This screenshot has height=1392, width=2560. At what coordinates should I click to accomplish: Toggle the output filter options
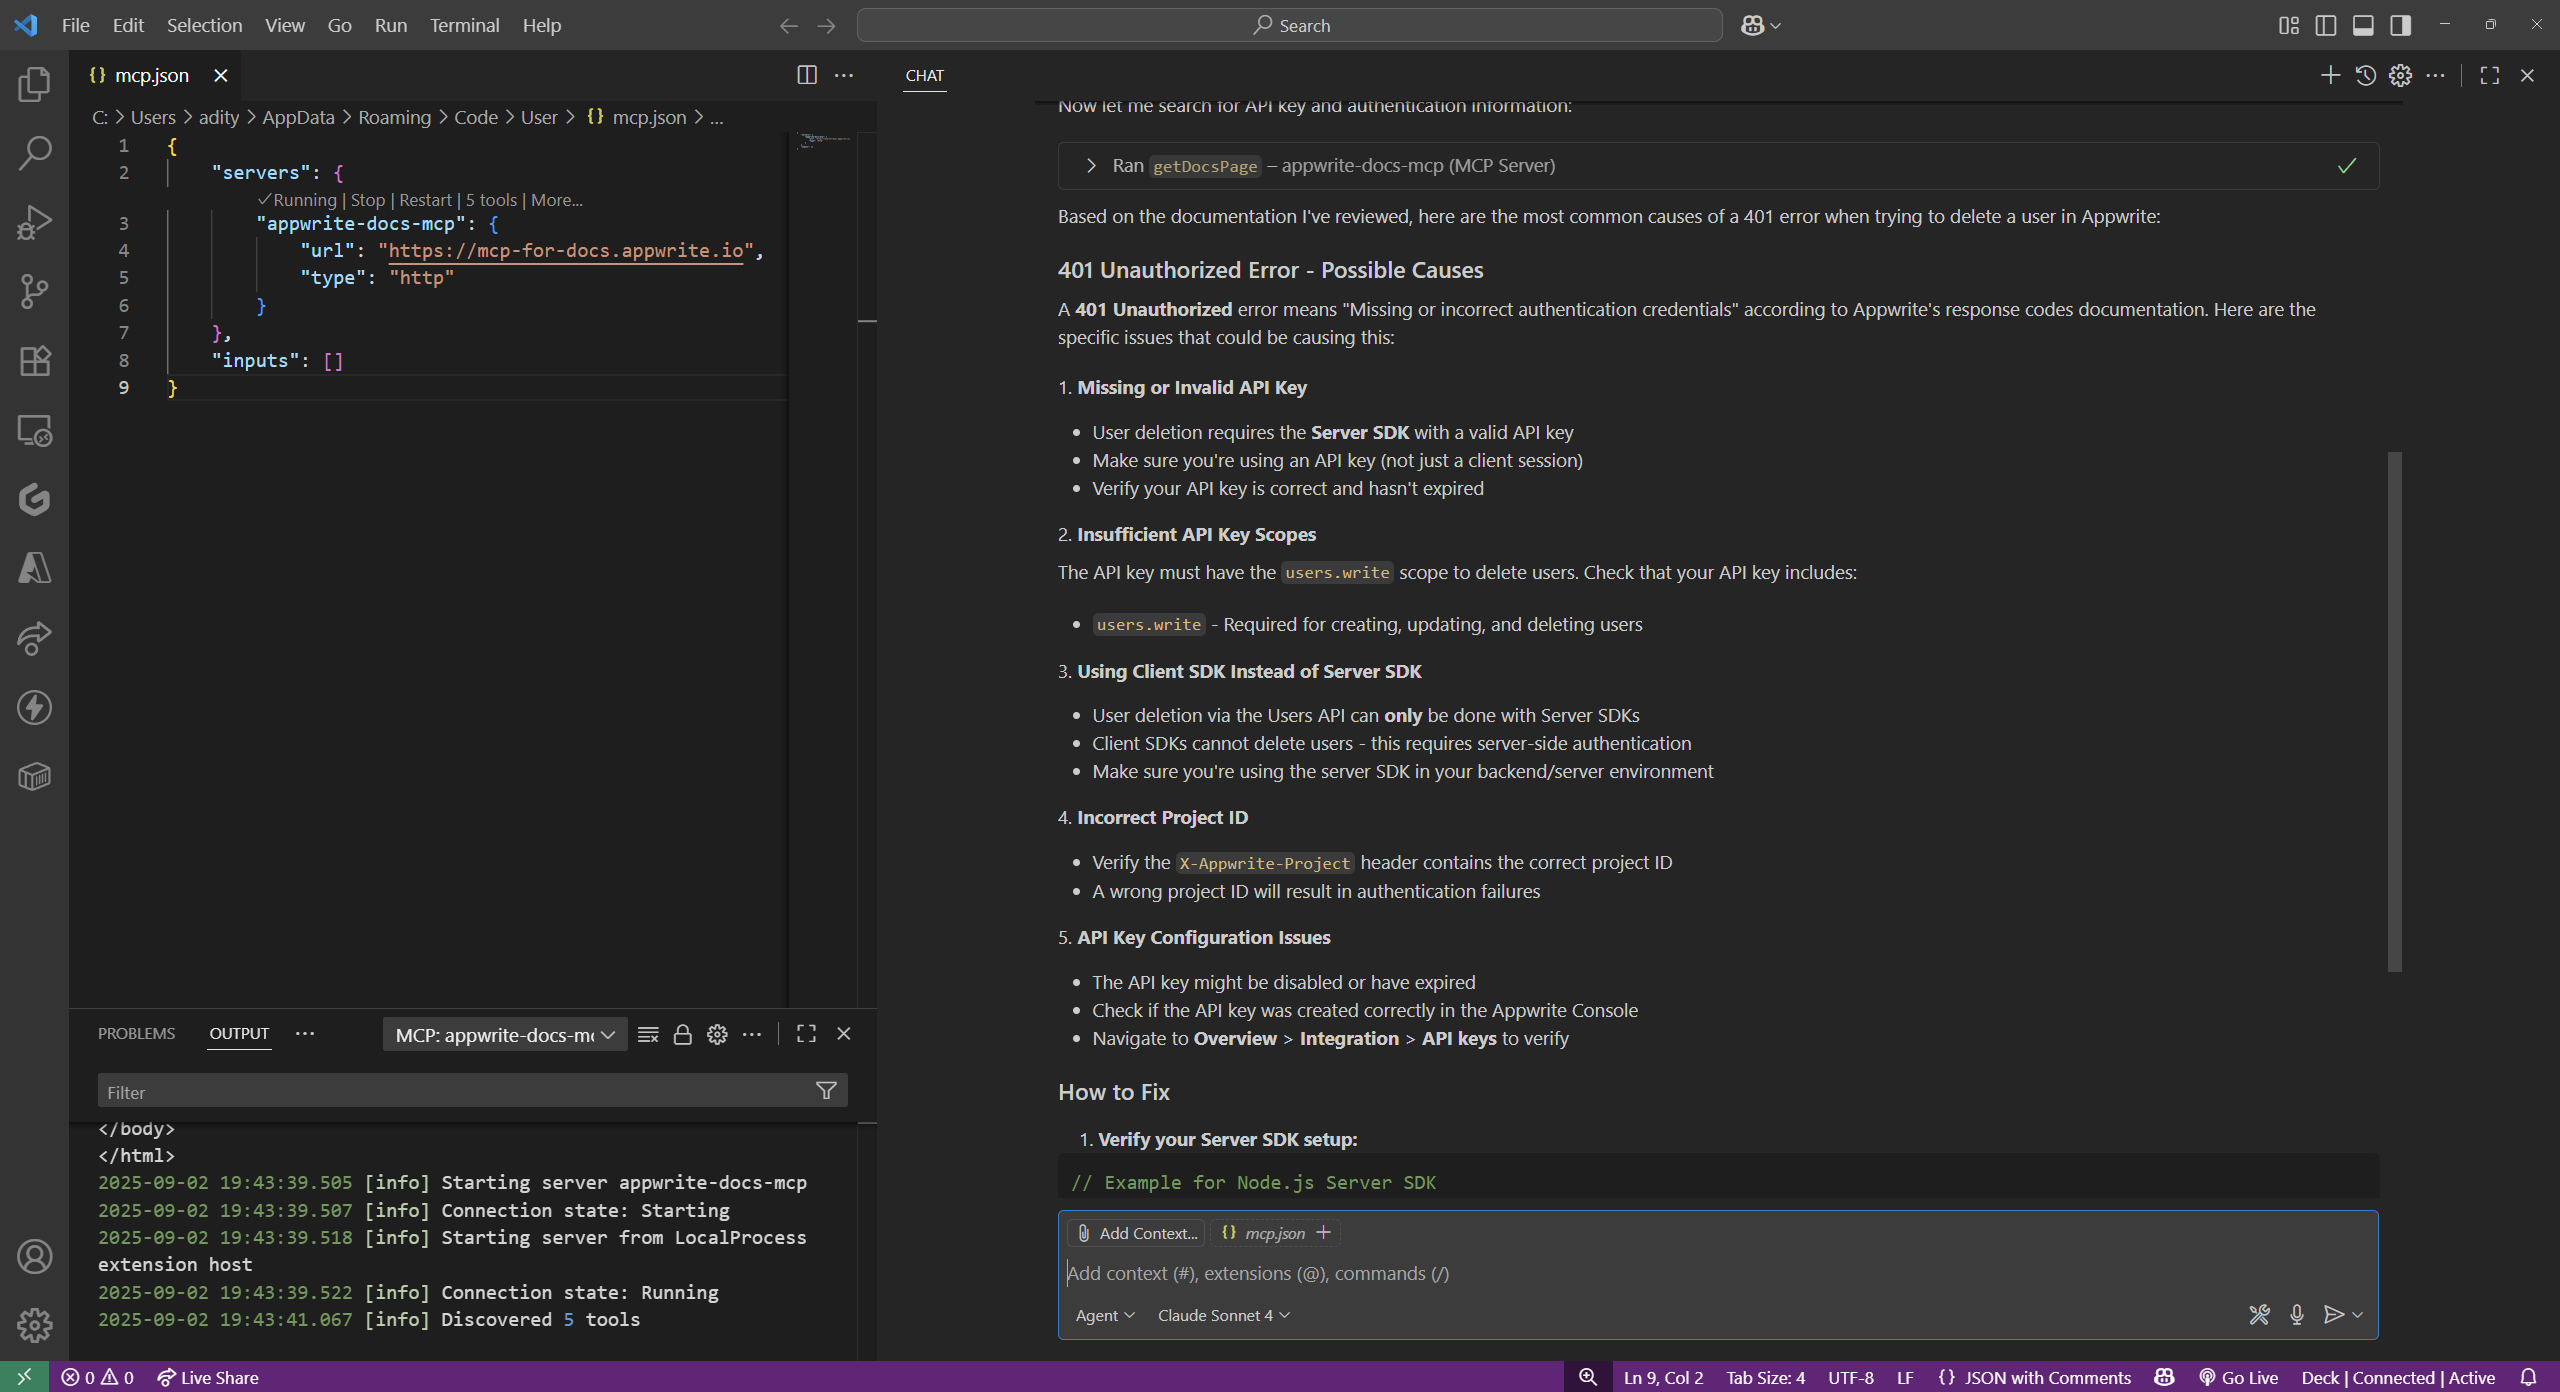826,1091
